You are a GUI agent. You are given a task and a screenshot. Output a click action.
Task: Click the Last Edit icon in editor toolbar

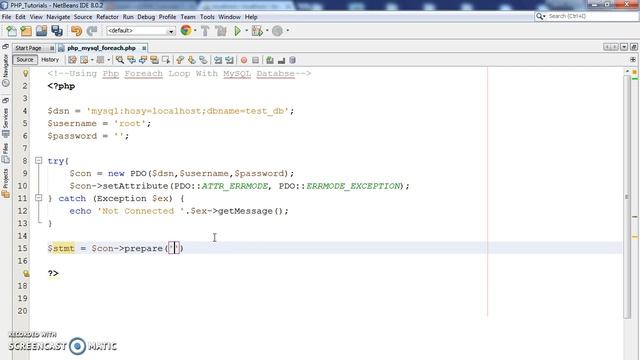point(72,60)
